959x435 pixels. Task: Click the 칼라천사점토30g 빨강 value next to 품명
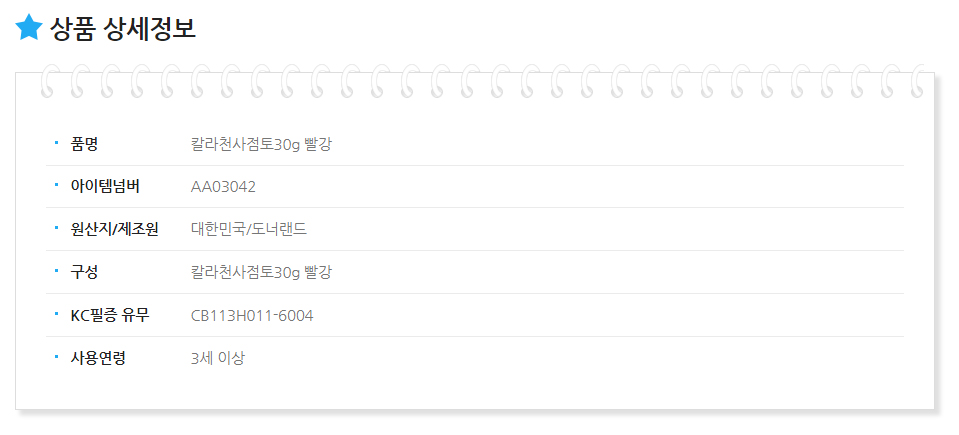coord(261,144)
